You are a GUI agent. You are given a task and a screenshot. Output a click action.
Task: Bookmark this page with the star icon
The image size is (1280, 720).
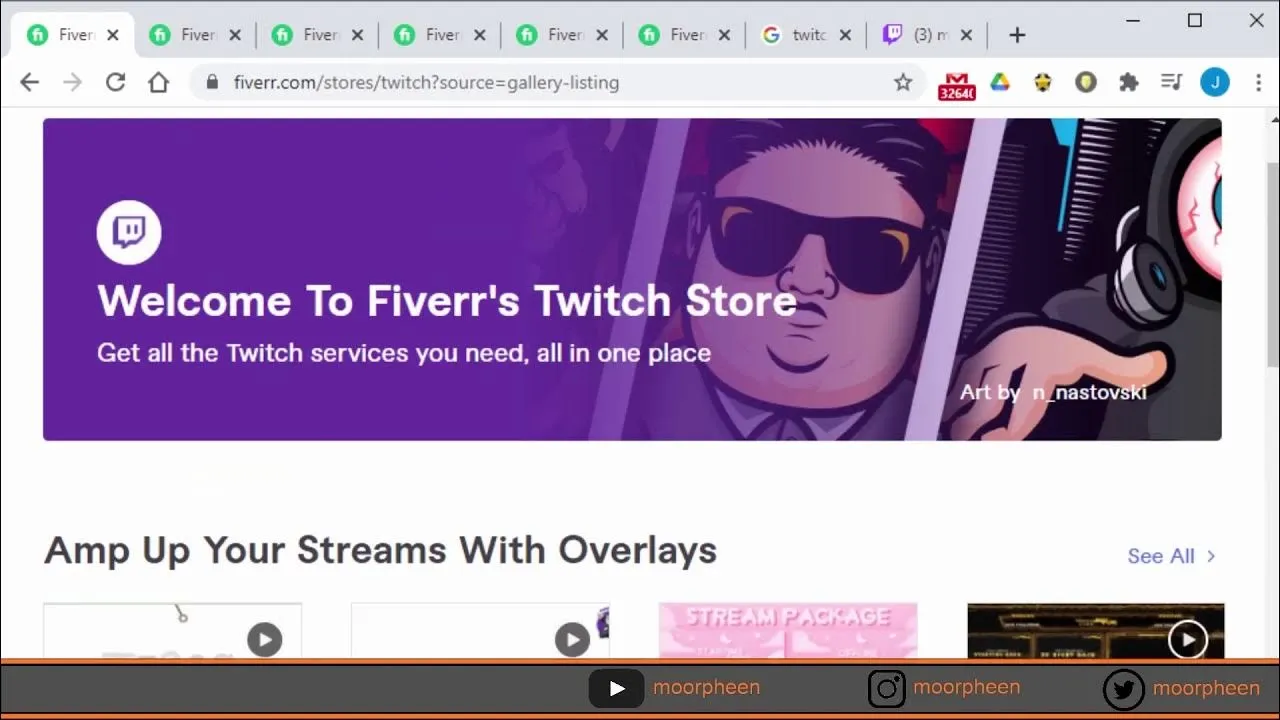coord(903,83)
